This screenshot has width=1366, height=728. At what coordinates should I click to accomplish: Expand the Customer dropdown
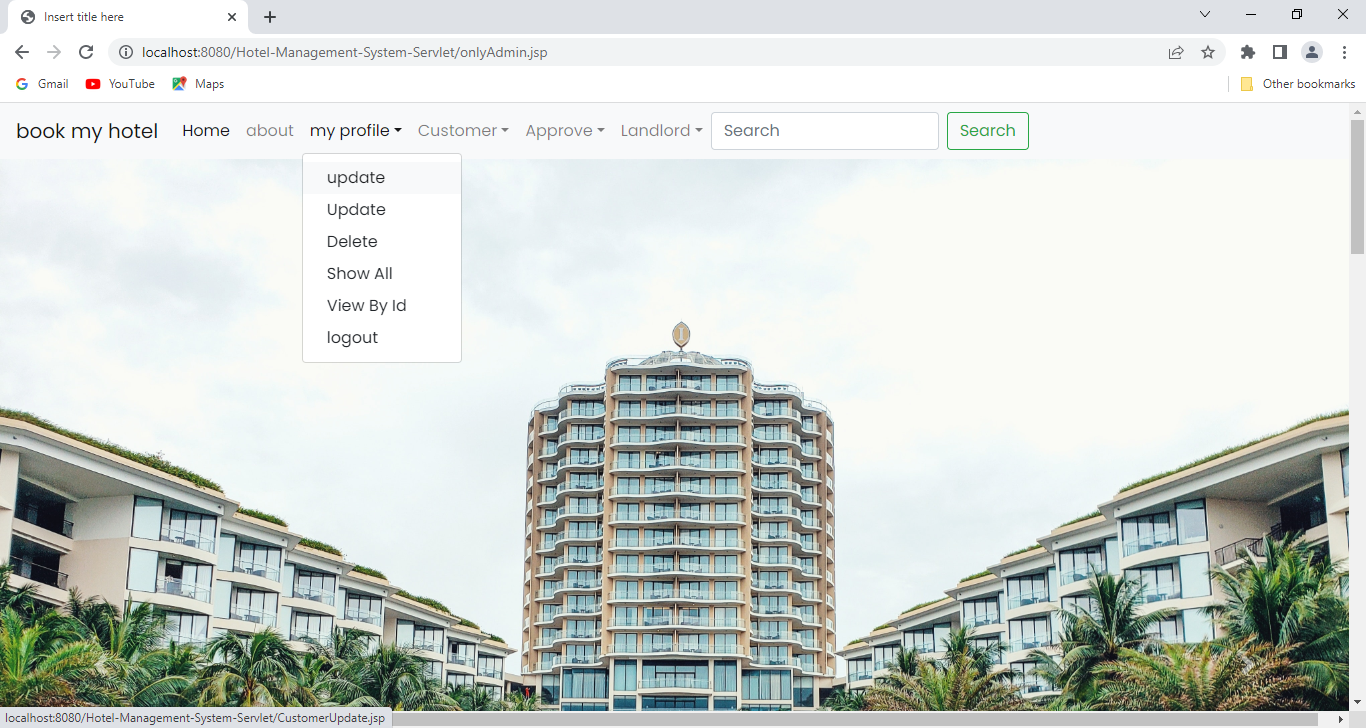[x=463, y=131]
